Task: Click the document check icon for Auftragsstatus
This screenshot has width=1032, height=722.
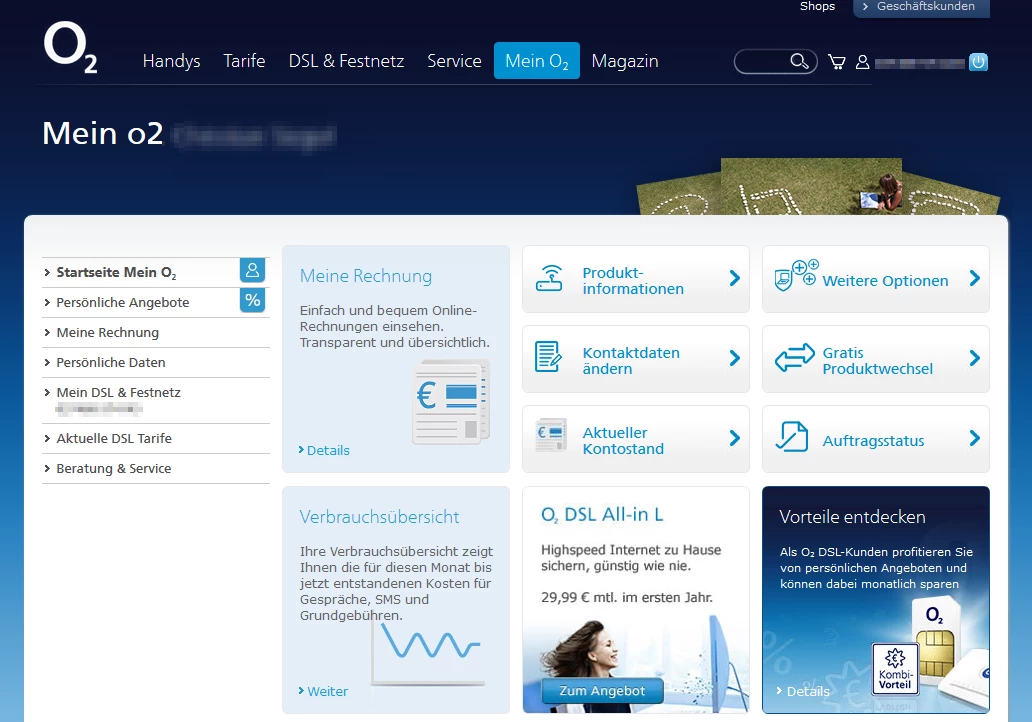Action: [792, 436]
